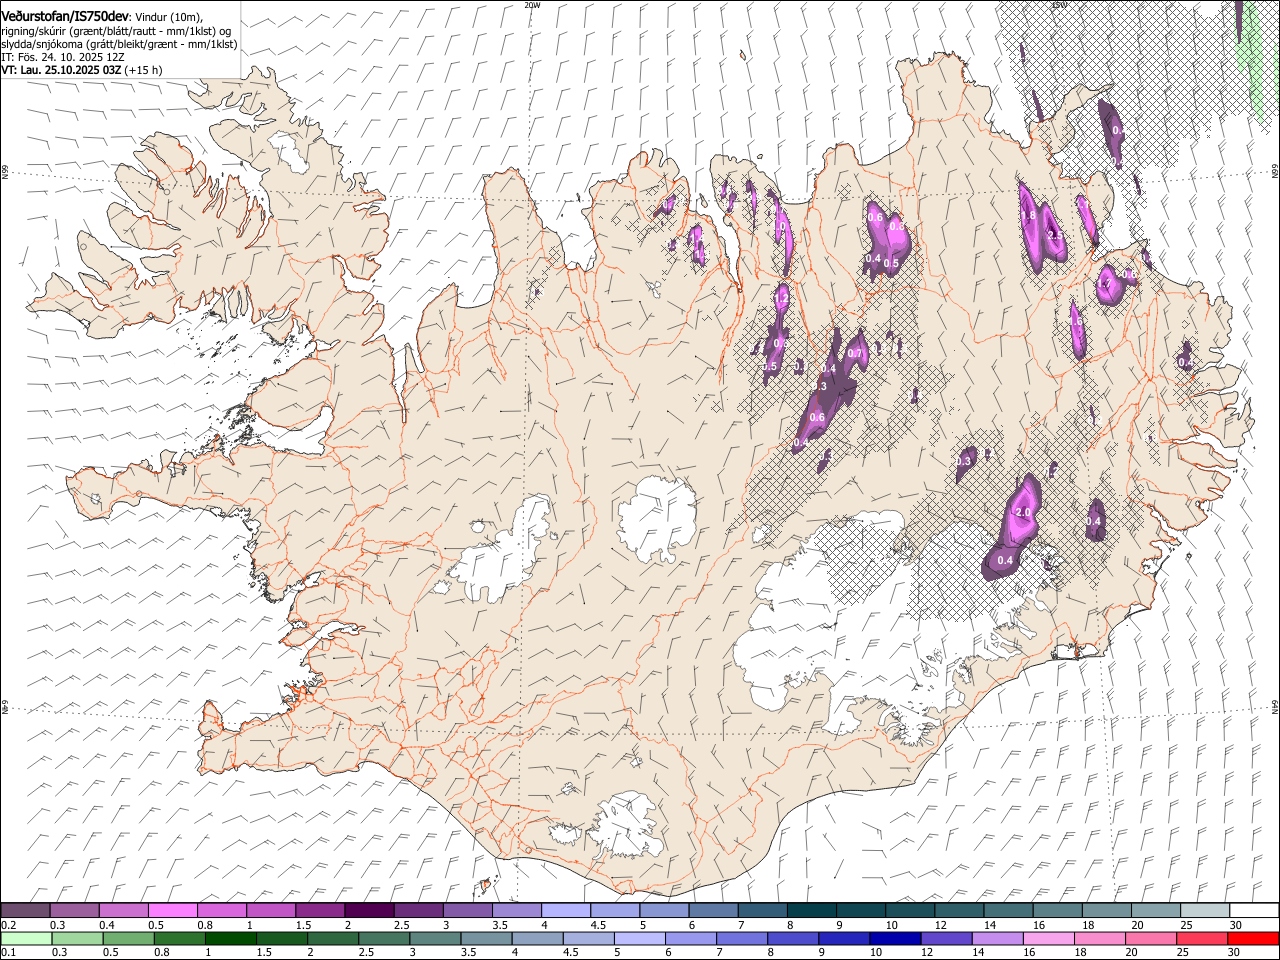Pick upper legend lavender swatch between 4 and 4.5
Viewport: 1280px width, 960px height.
point(566,910)
